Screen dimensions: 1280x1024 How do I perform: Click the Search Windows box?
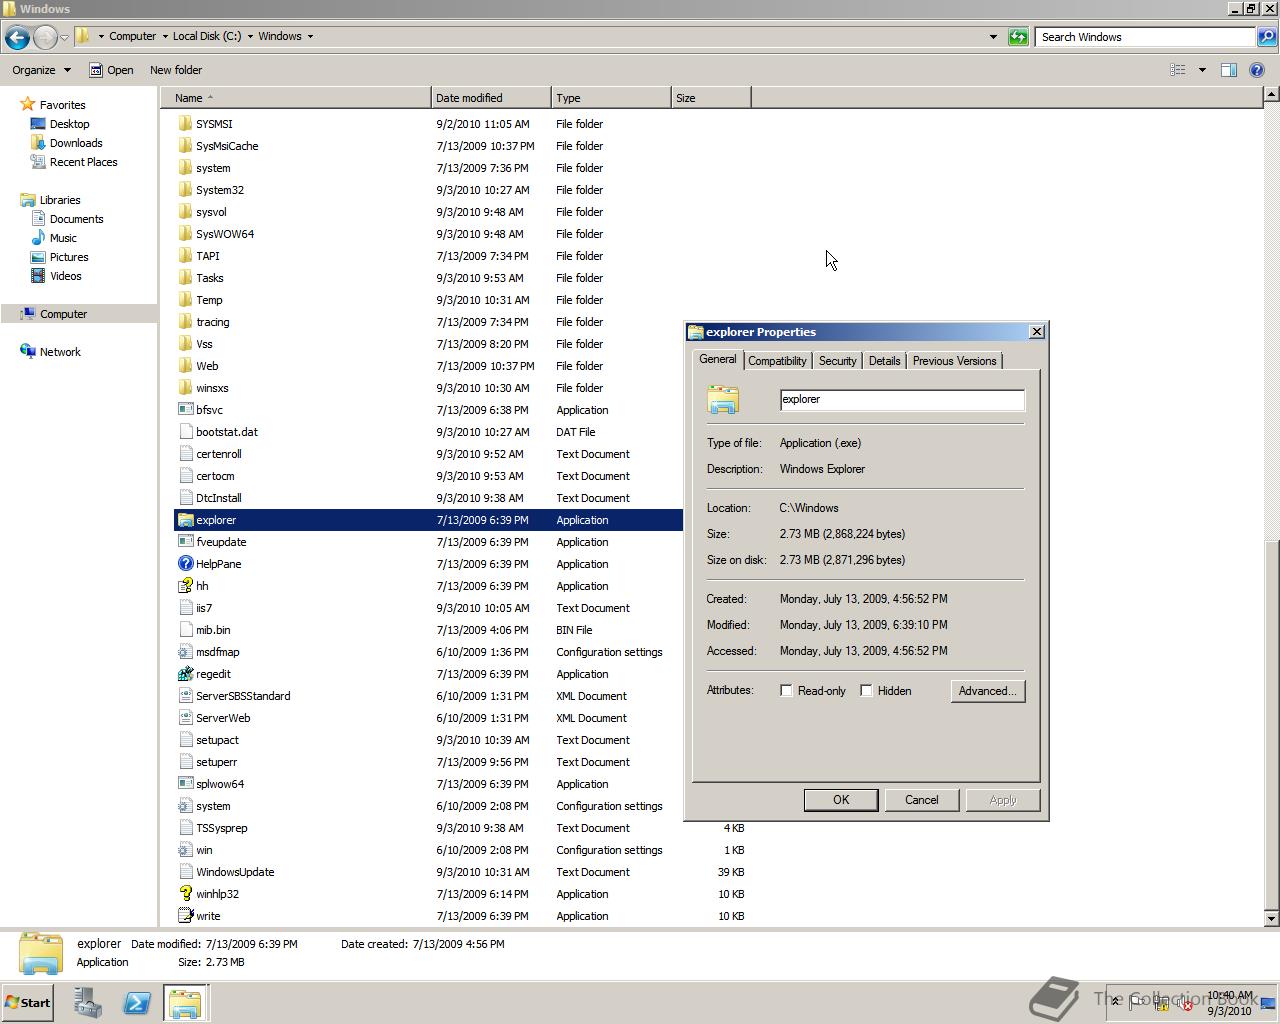pyautogui.click(x=1145, y=37)
